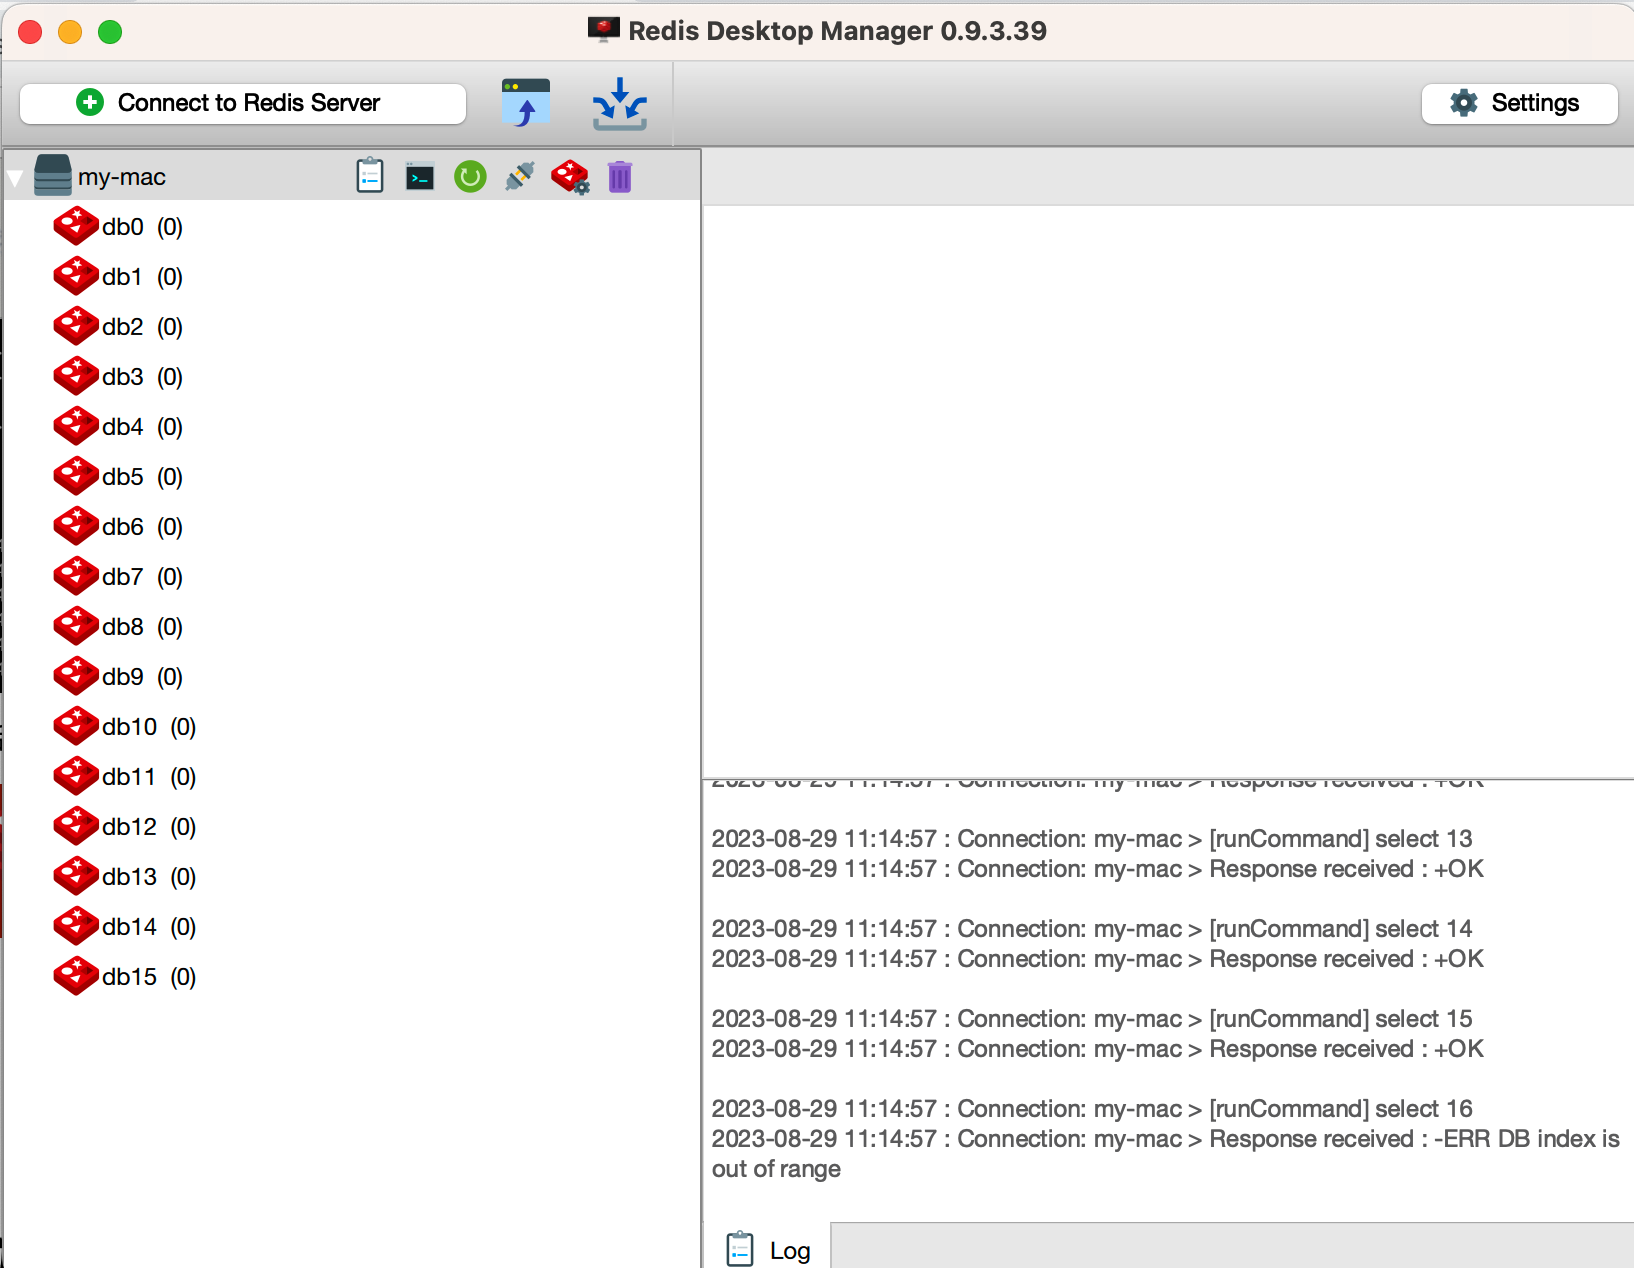Click the green plus icon in Connect button
The height and width of the screenshot is (1268, 1634).
click(90, 102)
